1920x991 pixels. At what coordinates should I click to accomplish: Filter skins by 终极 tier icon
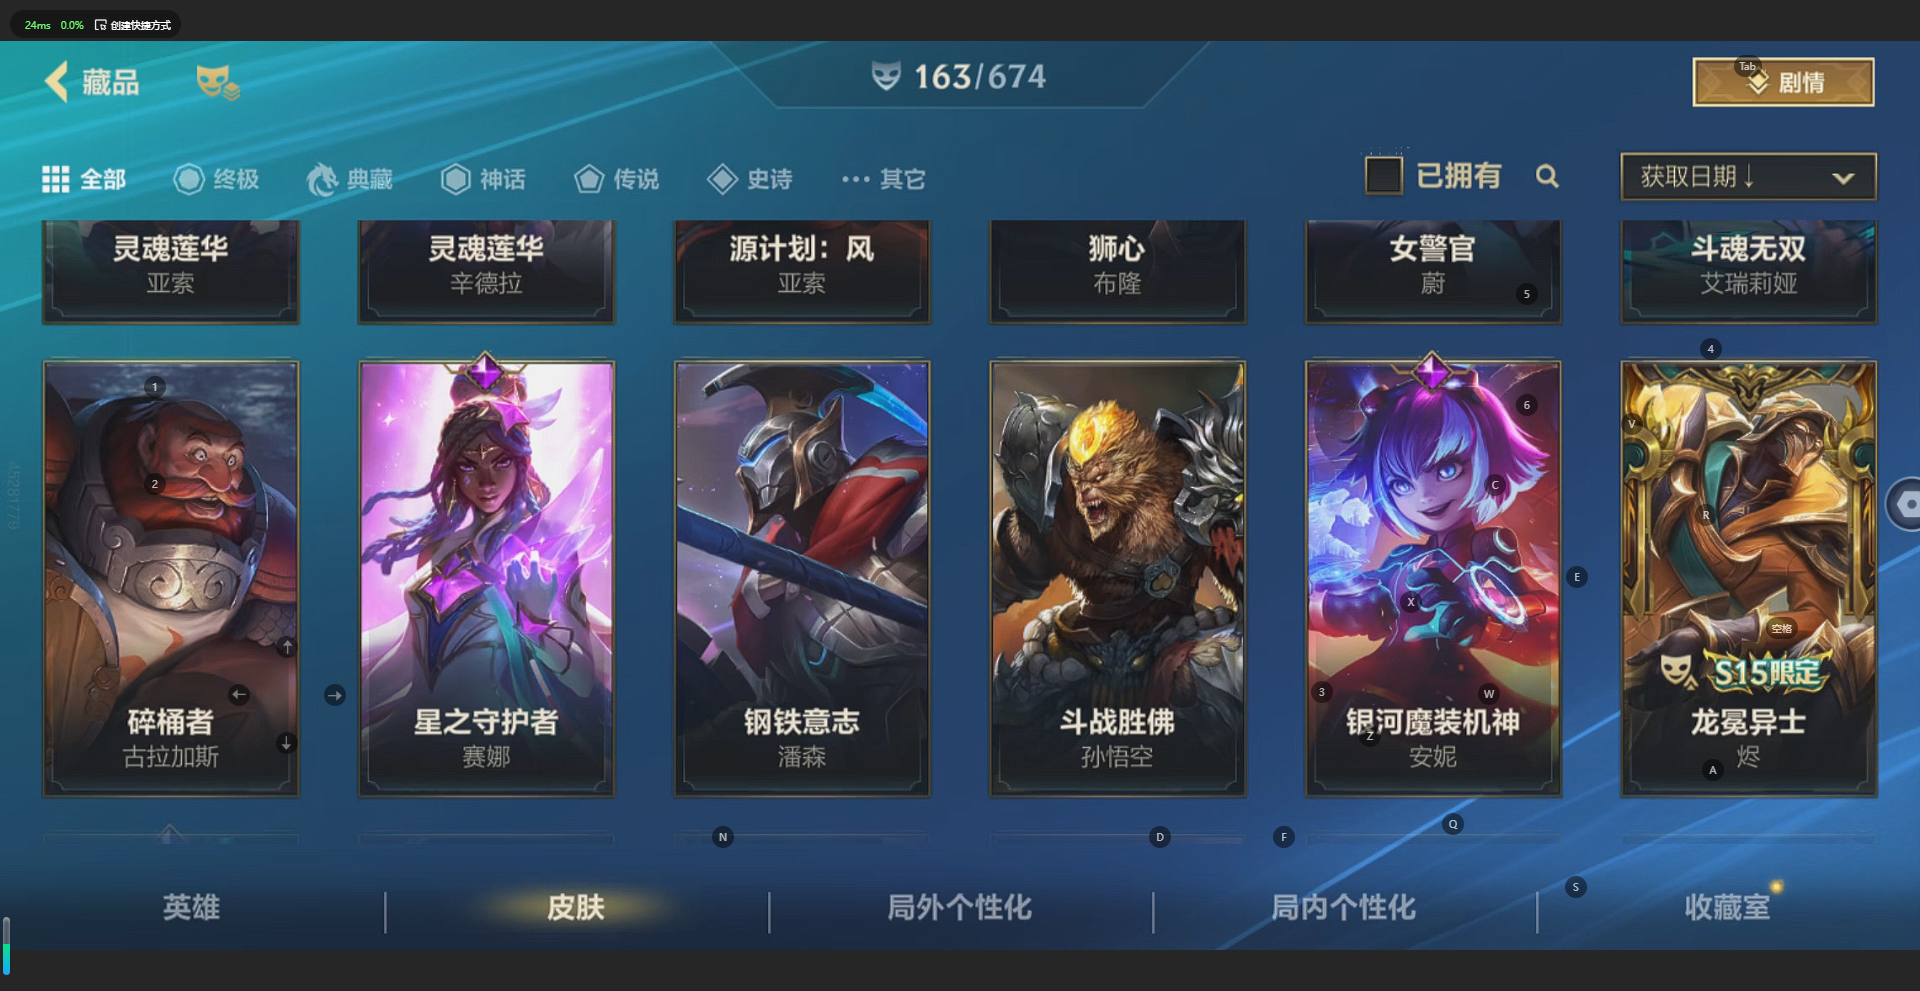pos(188,179)
